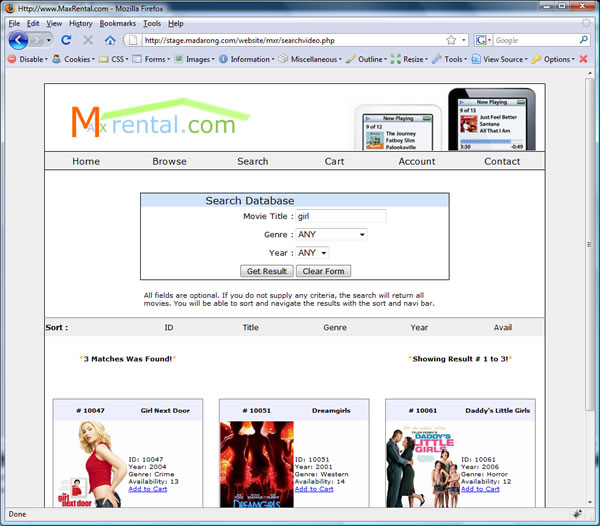Open the Resize developer toolbar menu

(x=409, y=59)
